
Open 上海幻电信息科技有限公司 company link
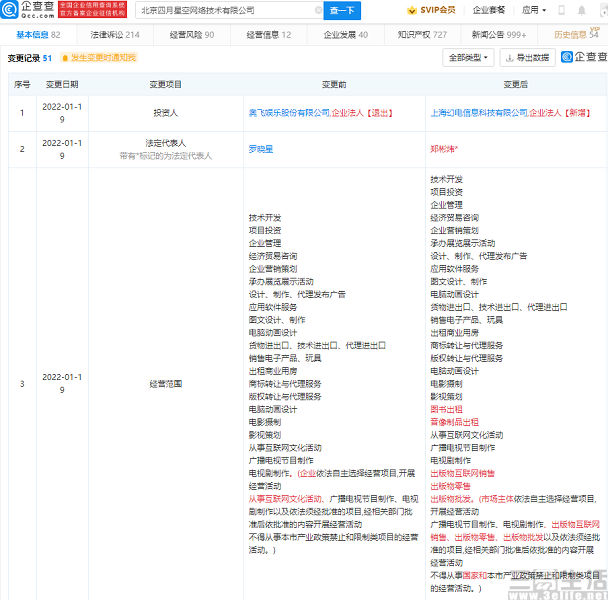(478, 113)
